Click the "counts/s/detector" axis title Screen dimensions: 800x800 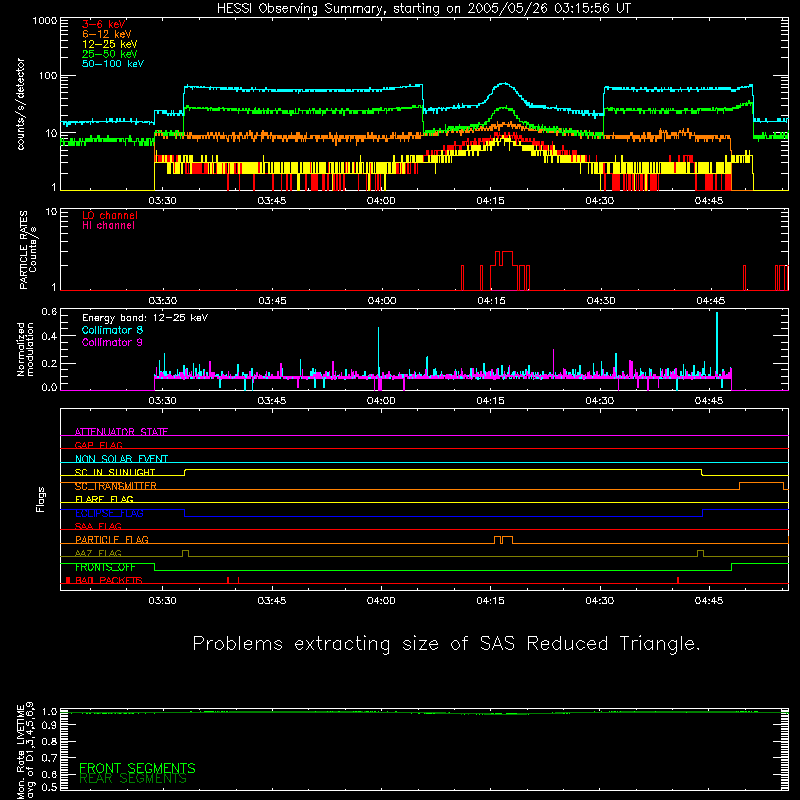pyautogui.click(x=21, y=104)
